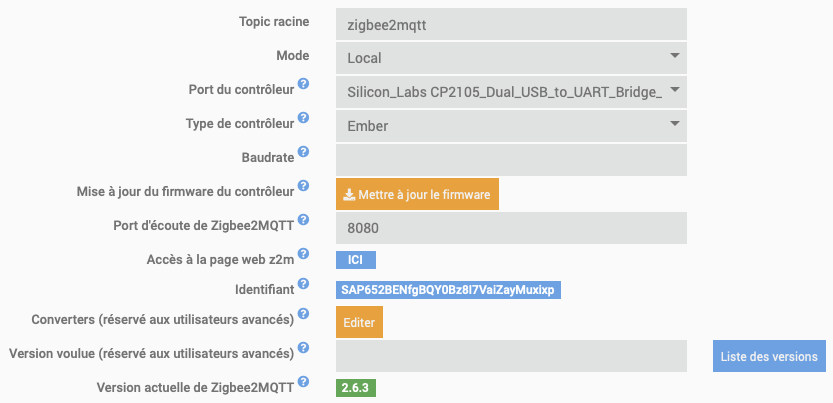Click help icon for Port d'écoute de Zigbee2MQTT
The height and width of the screenshot is (403, 833).
click(303, 219)
